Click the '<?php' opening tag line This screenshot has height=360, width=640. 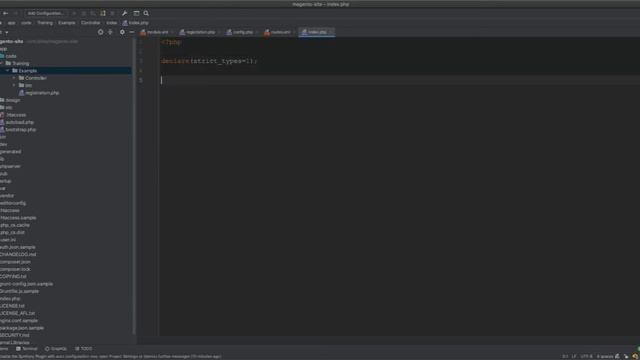[x=171, y=42]
